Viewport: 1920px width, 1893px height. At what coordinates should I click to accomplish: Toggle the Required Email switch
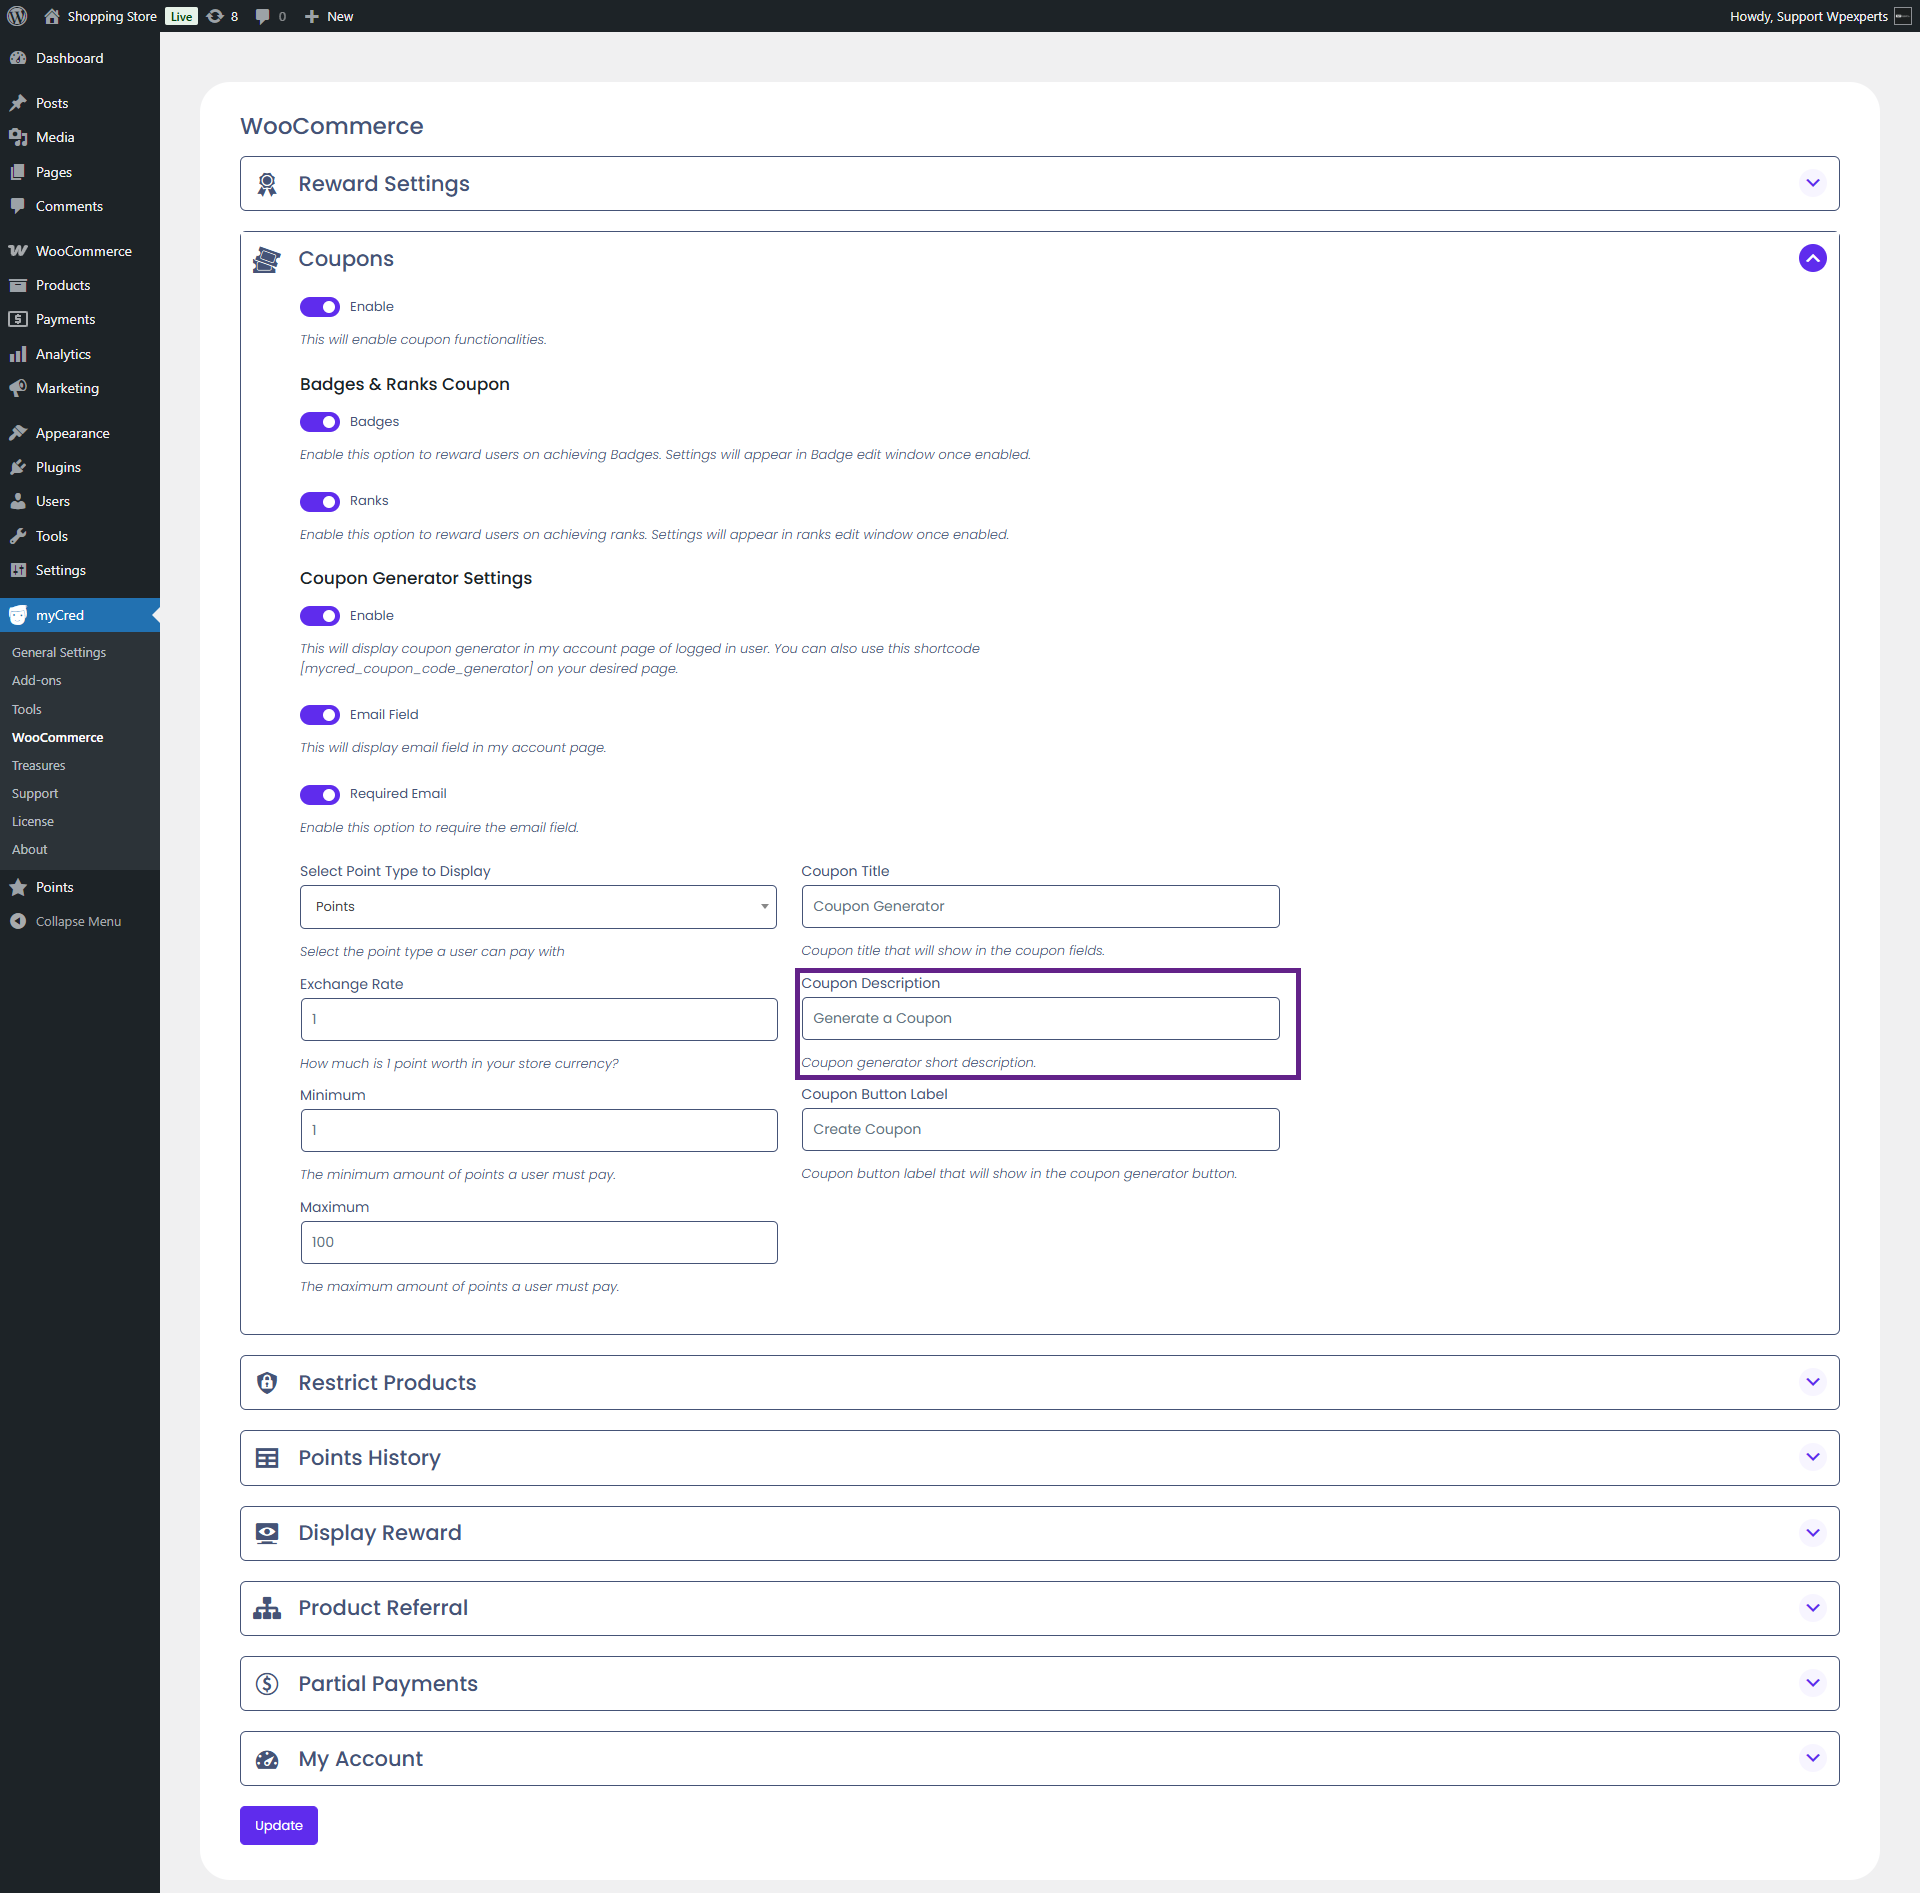tap(320, 794)
